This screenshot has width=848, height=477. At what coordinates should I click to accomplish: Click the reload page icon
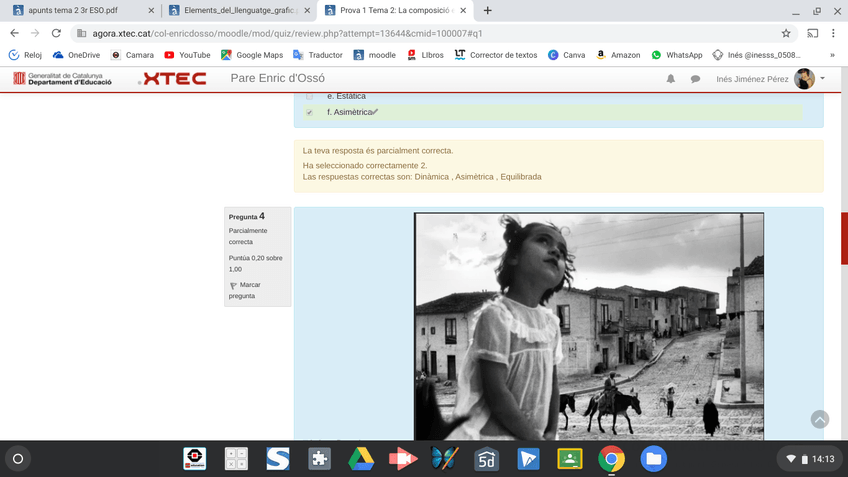click(x=56, y=33)
